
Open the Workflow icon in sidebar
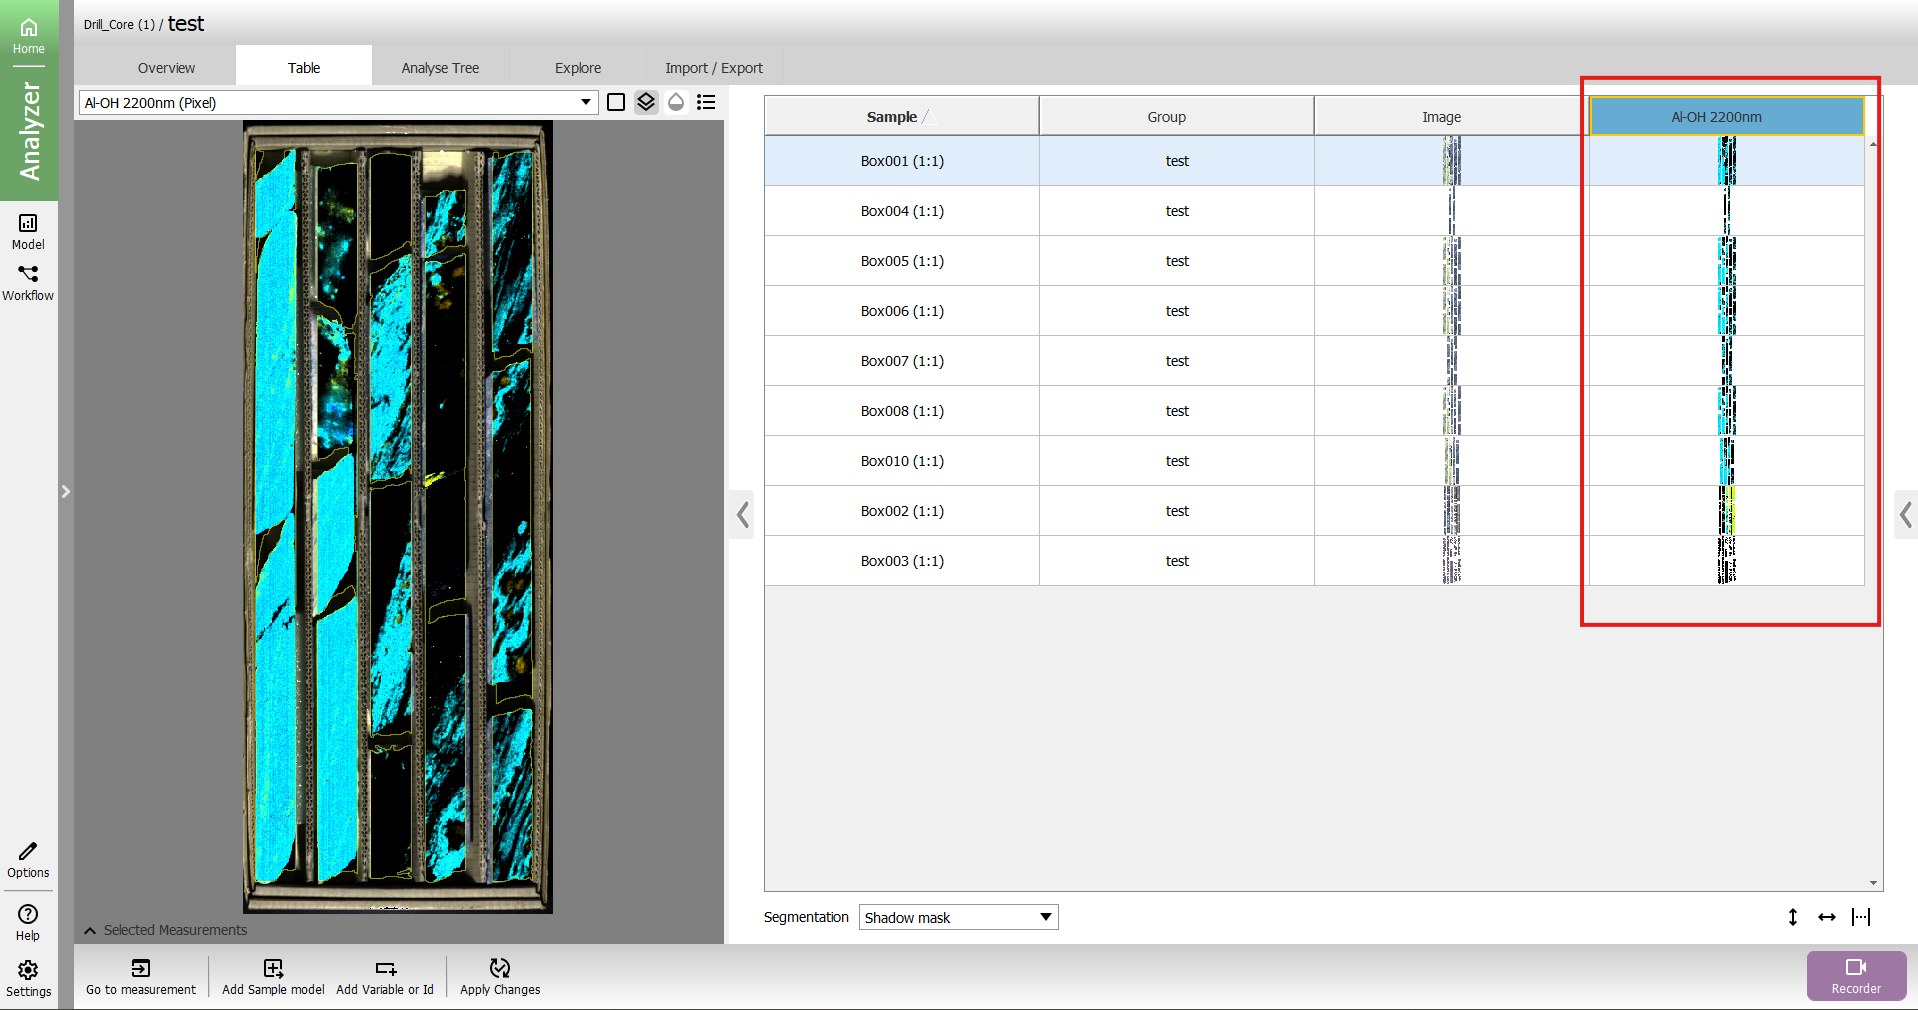pos(28,282)
